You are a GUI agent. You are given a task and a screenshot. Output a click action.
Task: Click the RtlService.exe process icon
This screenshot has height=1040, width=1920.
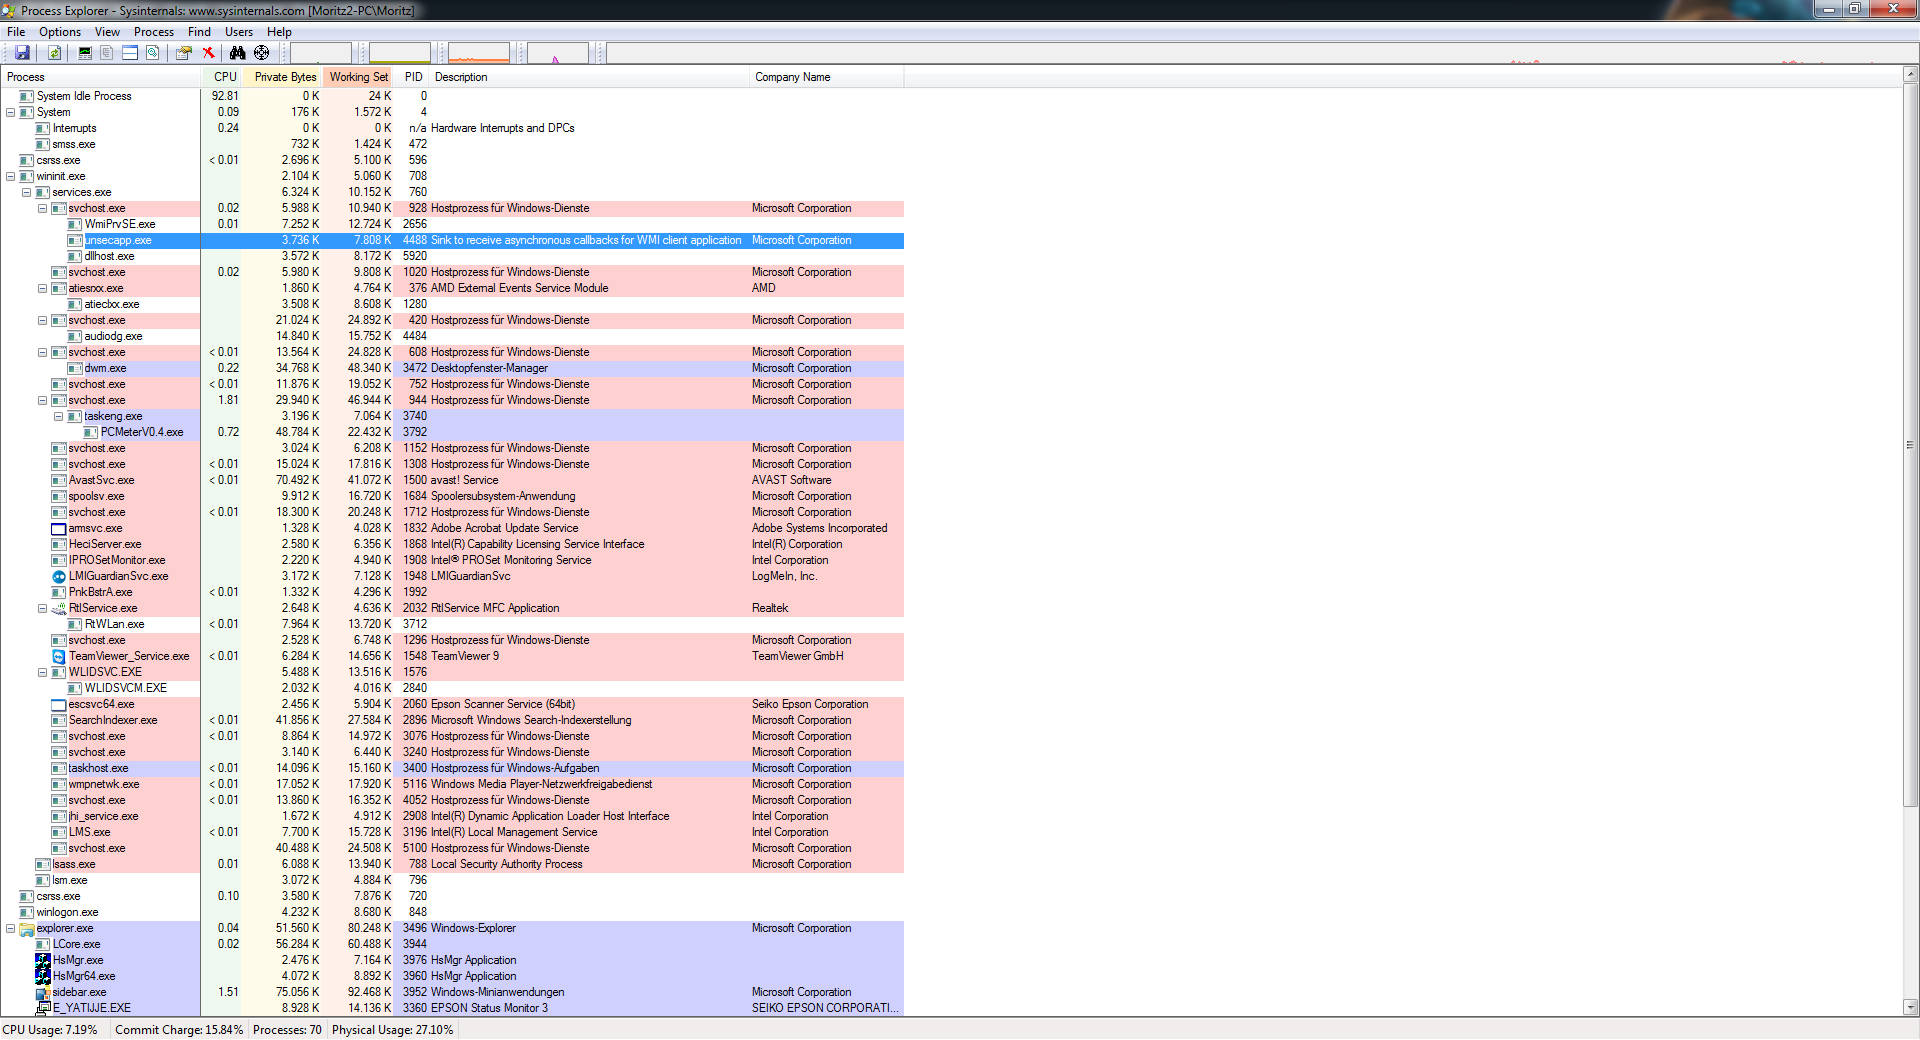59,608
